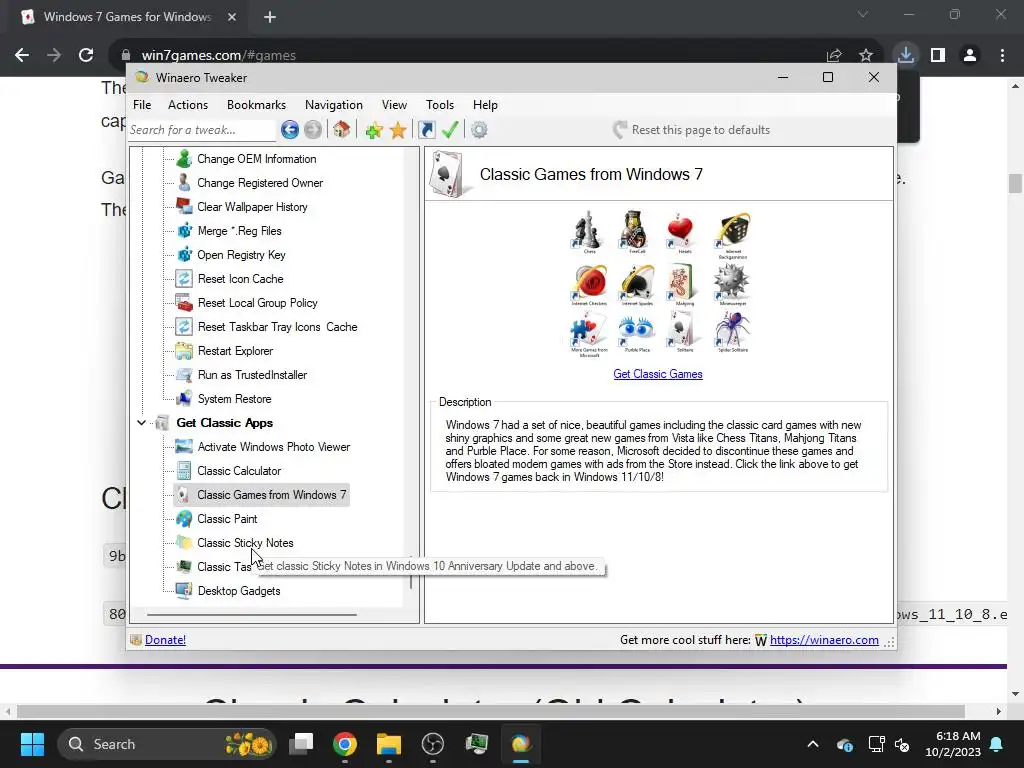Click Activate Windows Photo Viewer icon
The width and height of the screenshot is (1024, 768).
[x=184, y=447]
